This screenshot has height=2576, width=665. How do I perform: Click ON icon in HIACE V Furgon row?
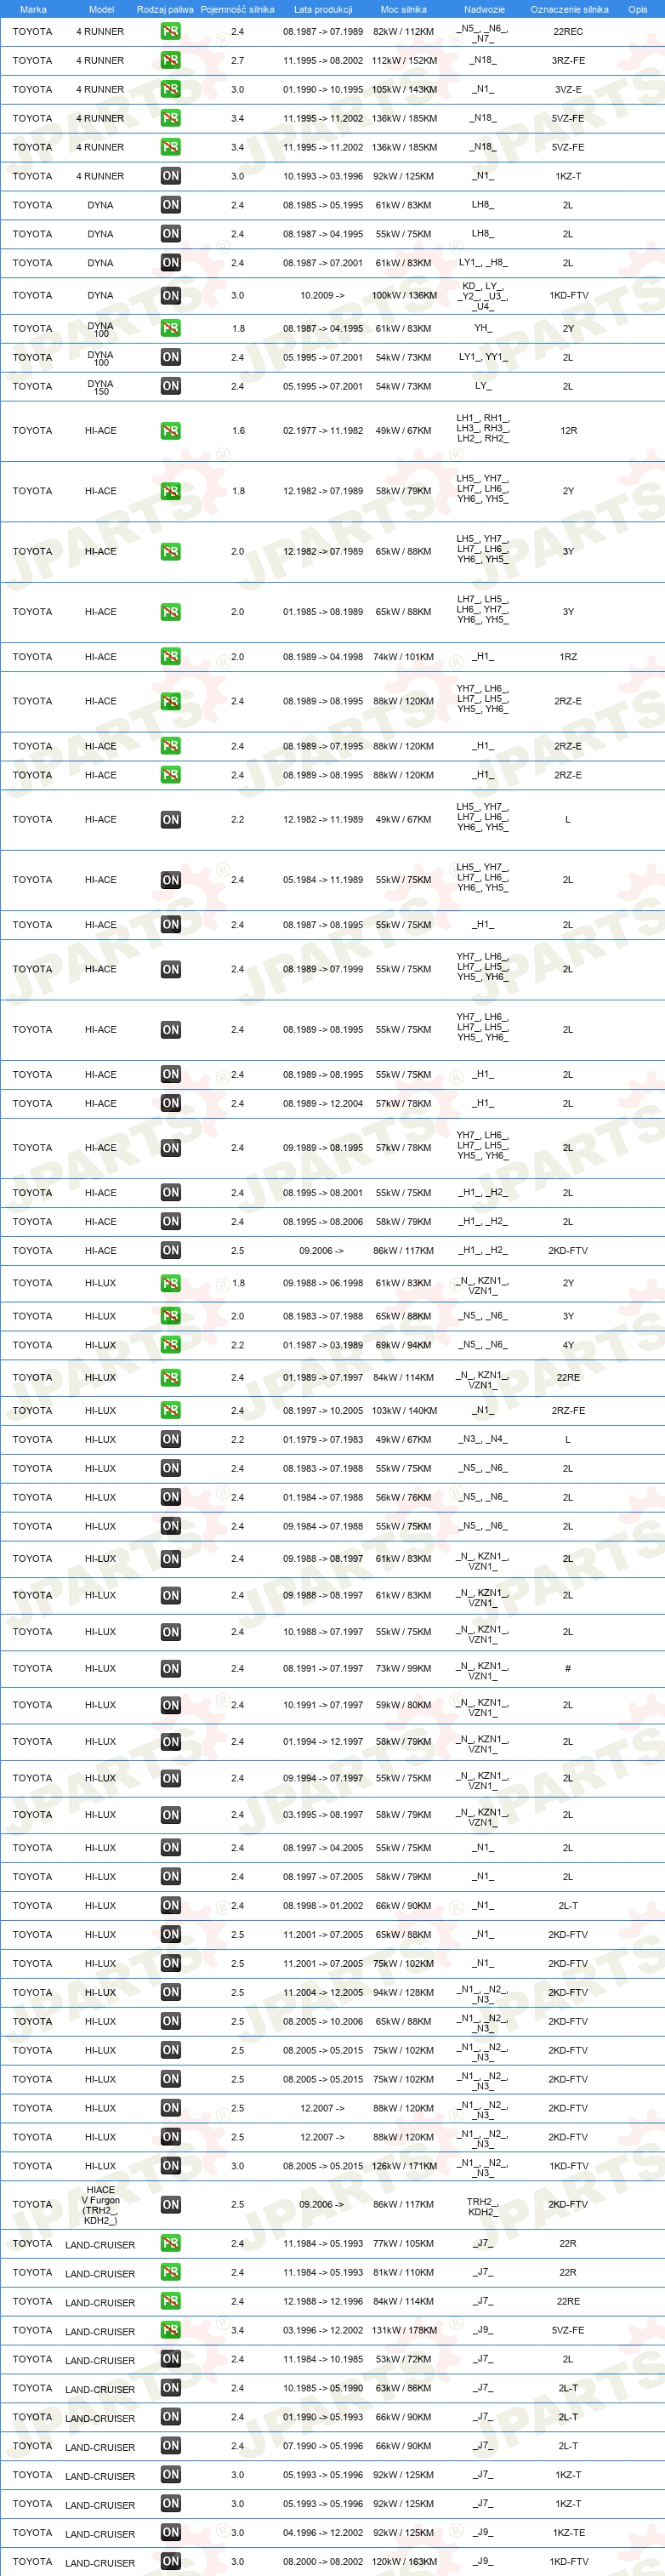[171, 2205]
